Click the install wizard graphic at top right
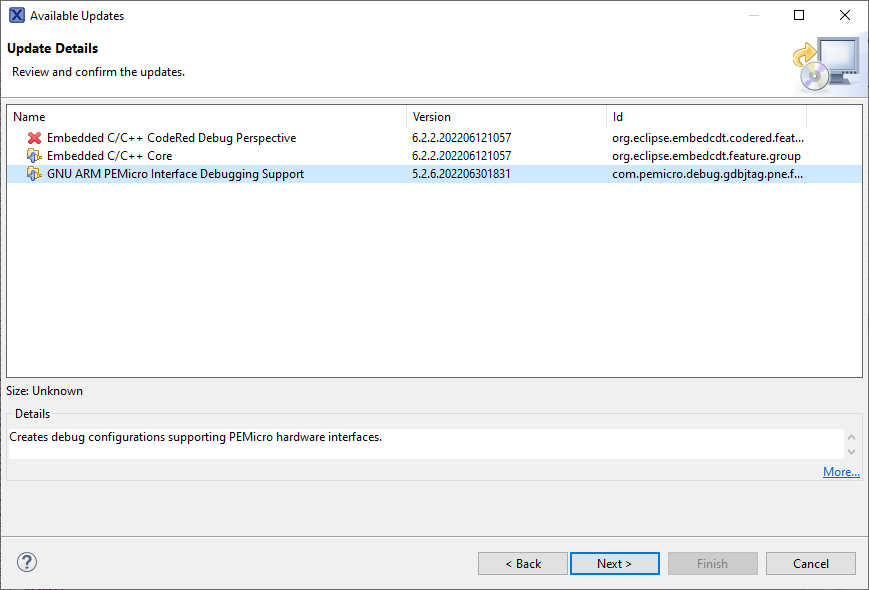This screenshot has height=590, width=869. point(828,62)
